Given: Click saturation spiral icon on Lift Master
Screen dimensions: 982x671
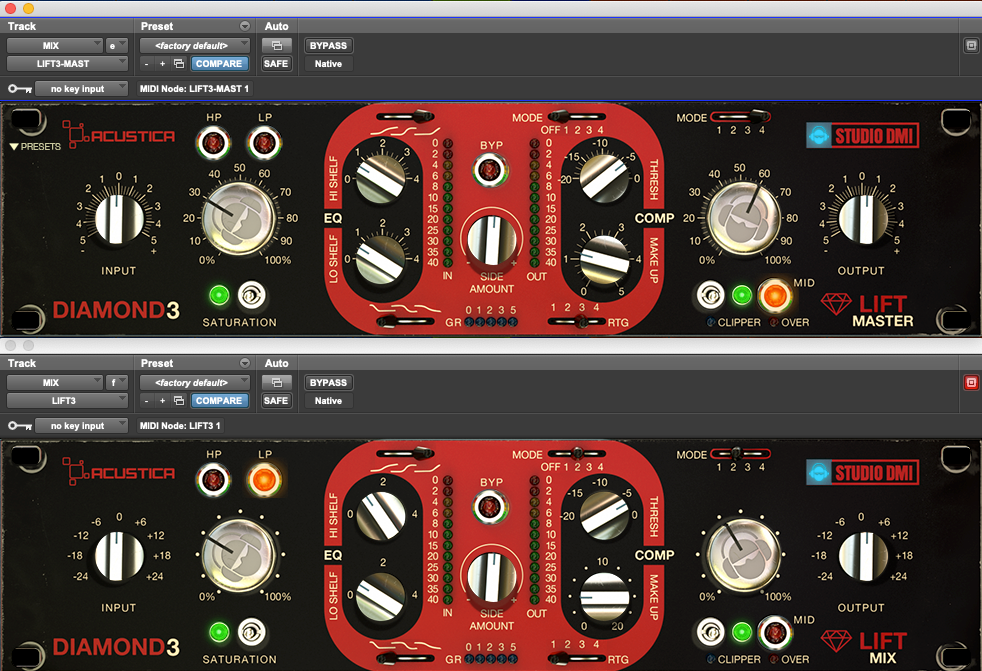Looking at the screenshot, I should click(x=252, y=295).
